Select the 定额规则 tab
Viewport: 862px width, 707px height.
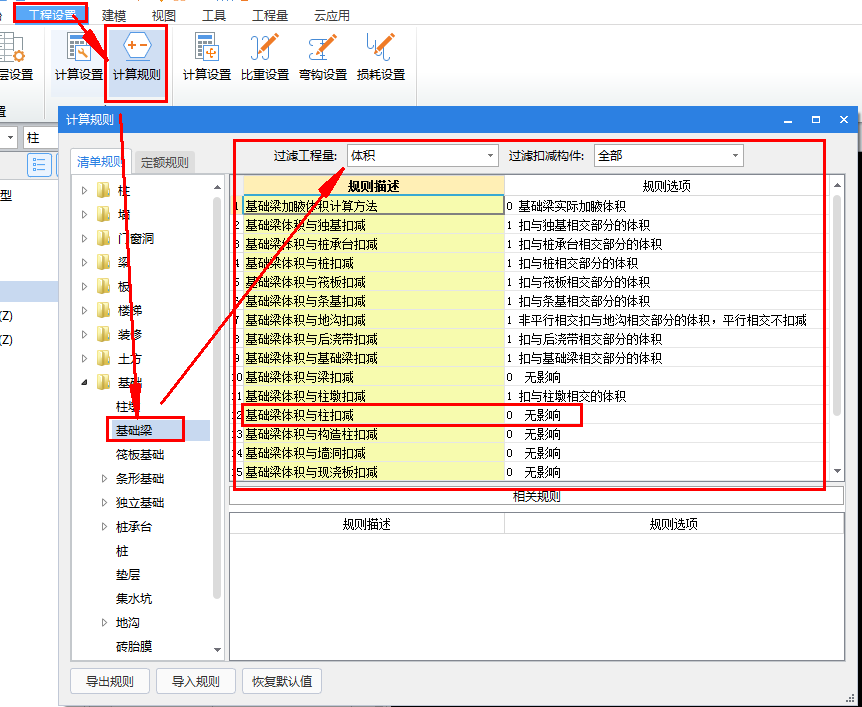[x=164, y=162]
